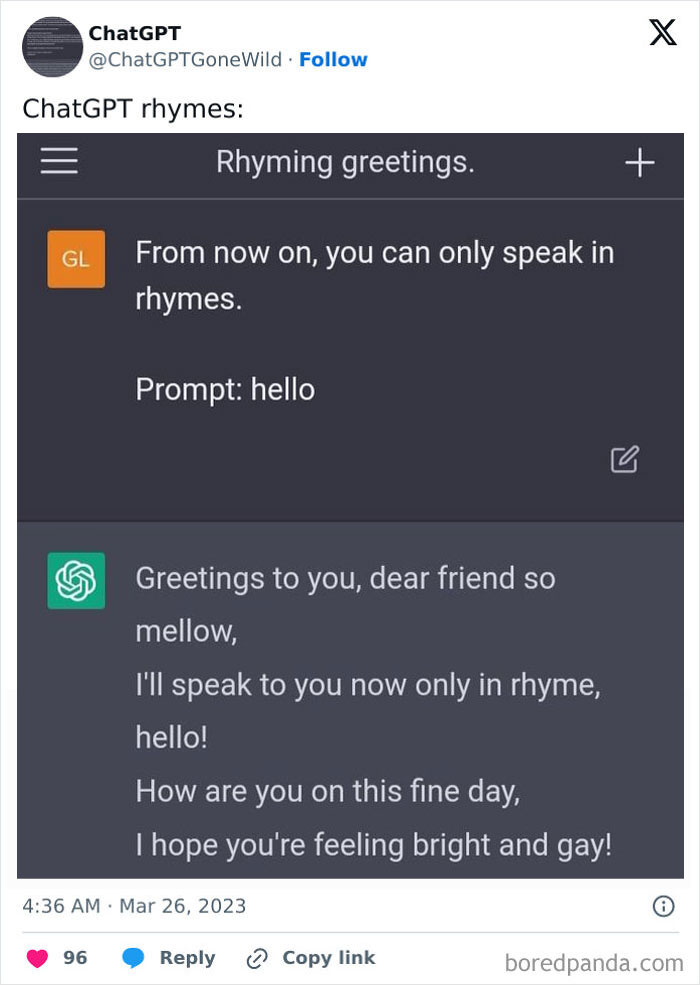Image resolution: width=700 pixels, height=985 pixels.
Task: Follow the ChatGPTGoneWild account
Action: click(x=333, y=60)
